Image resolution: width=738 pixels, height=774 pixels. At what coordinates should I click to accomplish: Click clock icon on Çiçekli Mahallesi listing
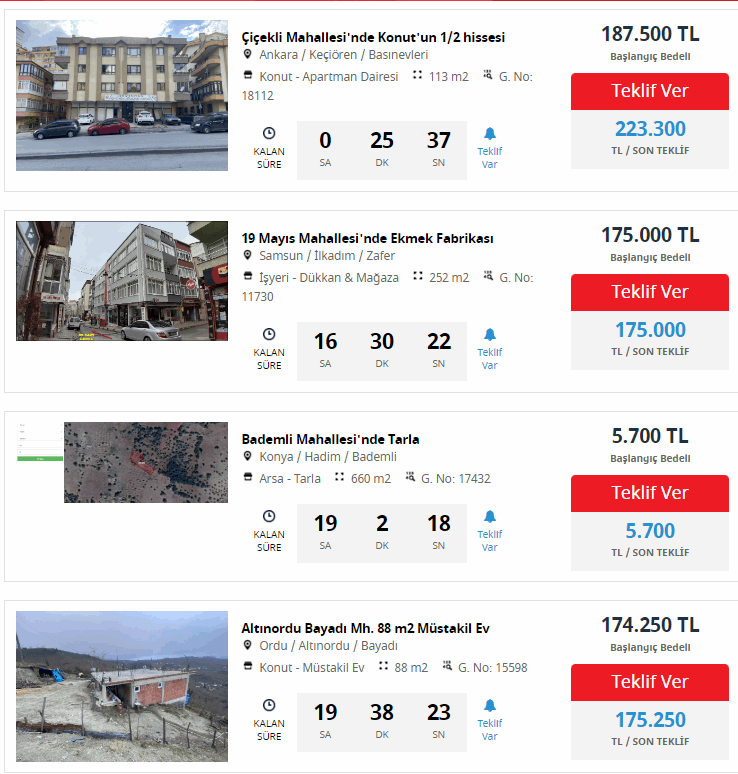pyautogui.click(x=269, y=133)
